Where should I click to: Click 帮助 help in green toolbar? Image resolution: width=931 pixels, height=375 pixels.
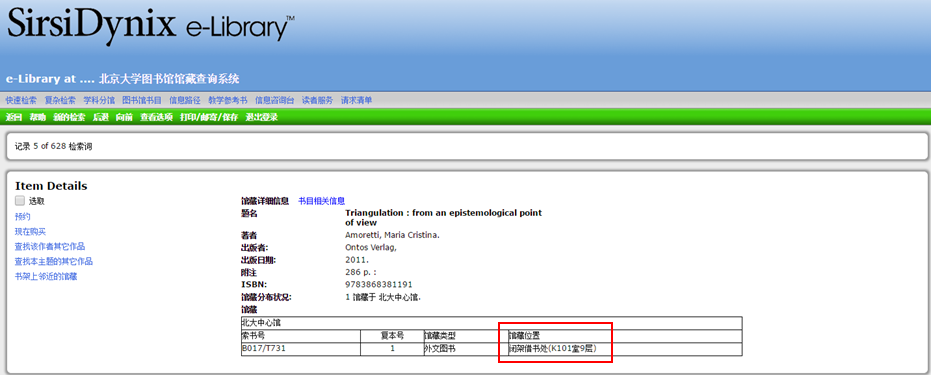coord(37,117)
